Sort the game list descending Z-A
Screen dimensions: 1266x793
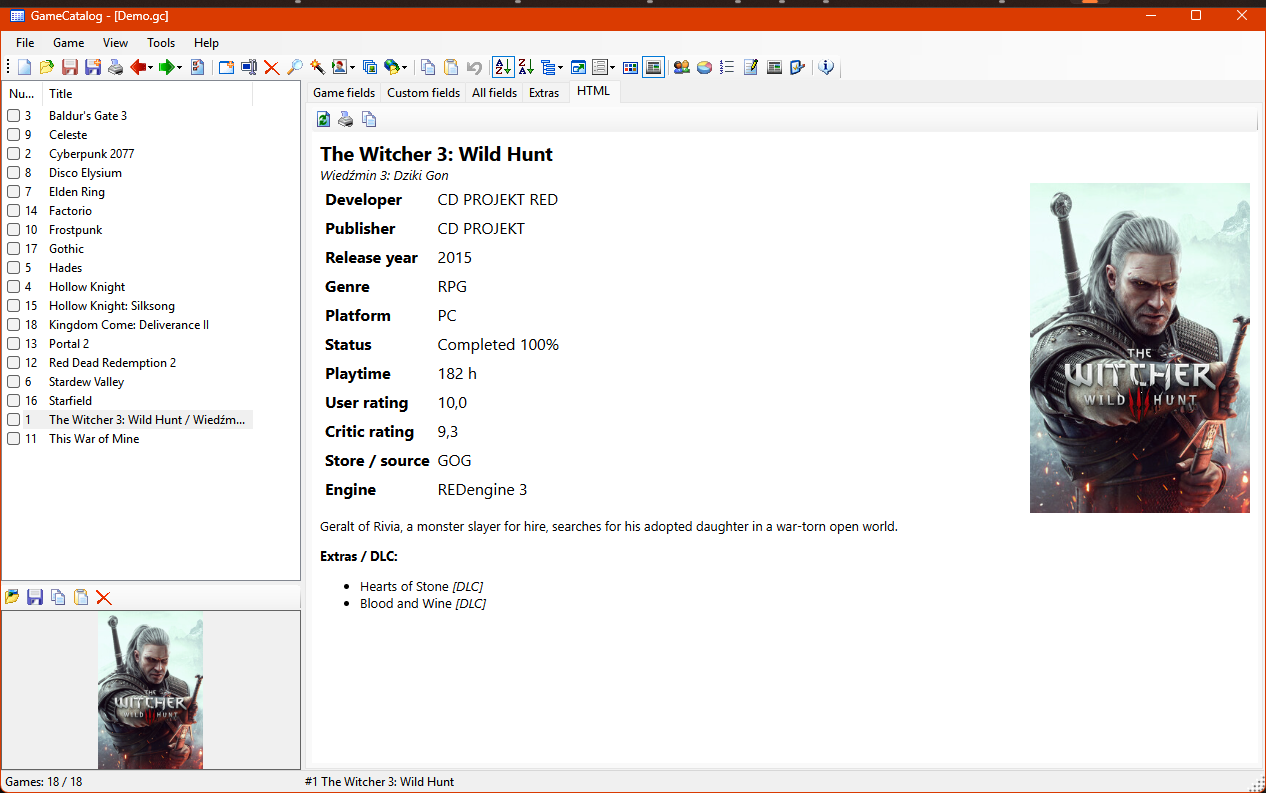526,67
